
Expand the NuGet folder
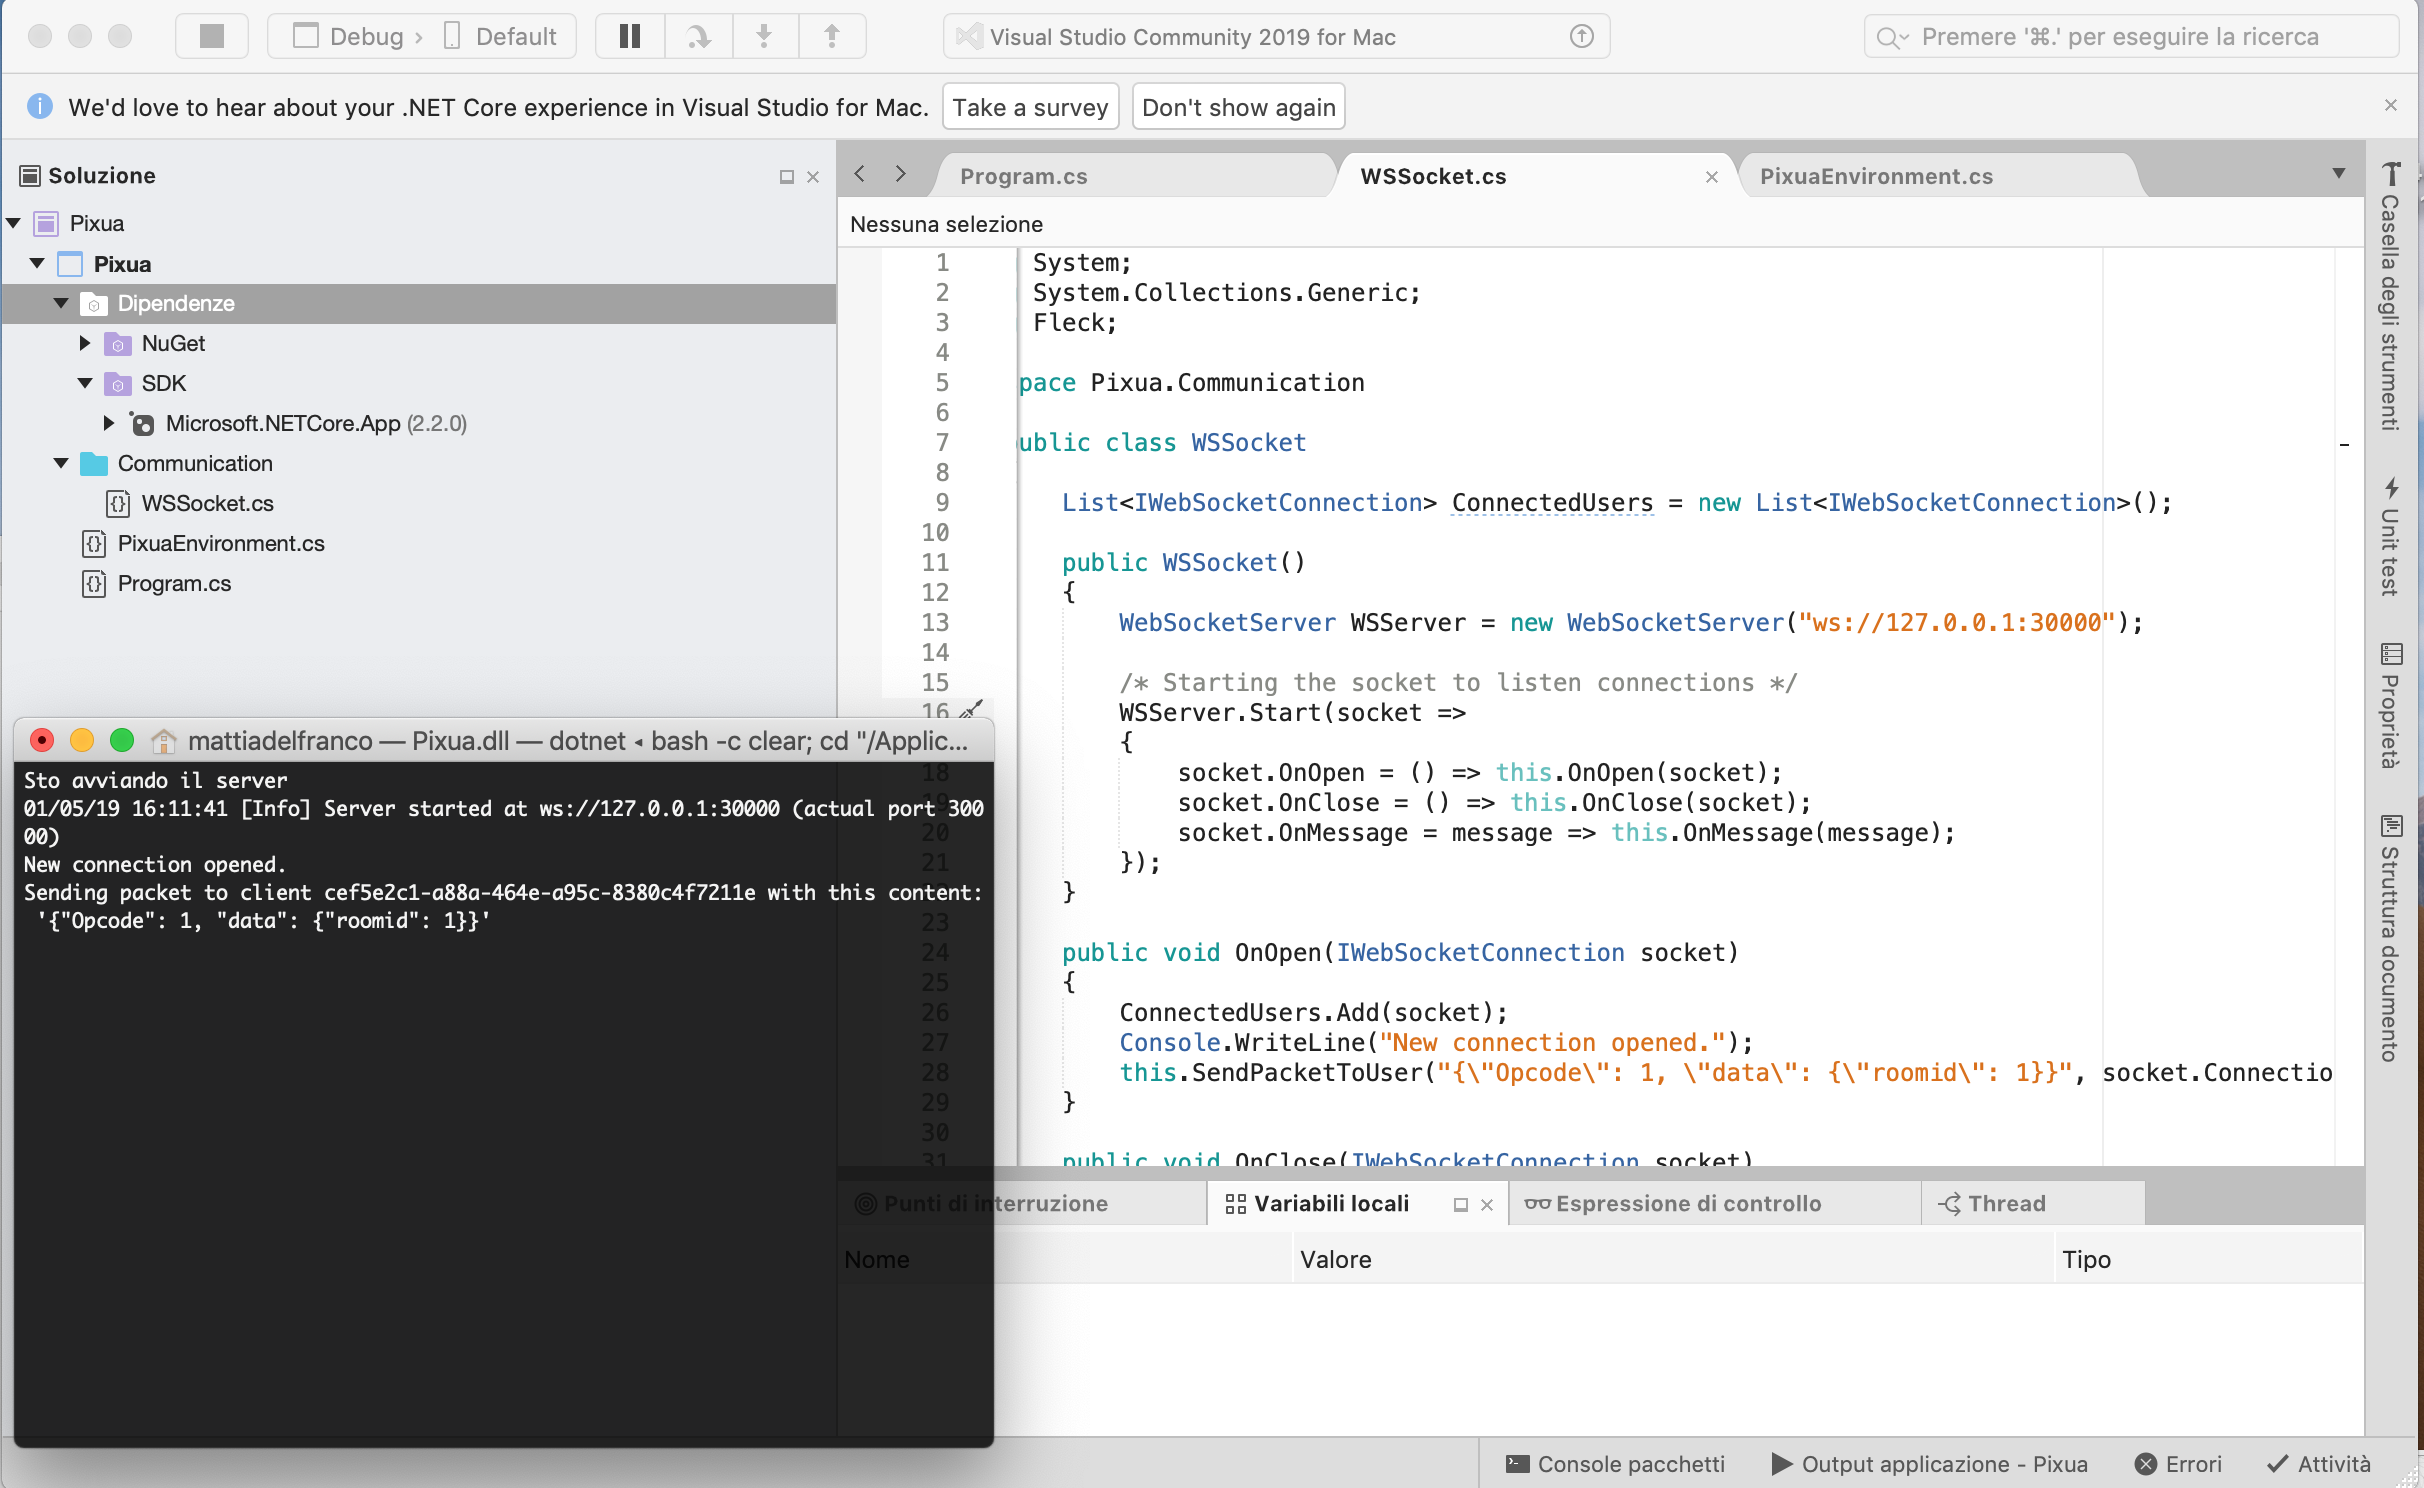pyautogui.click(x=86, y=343)
